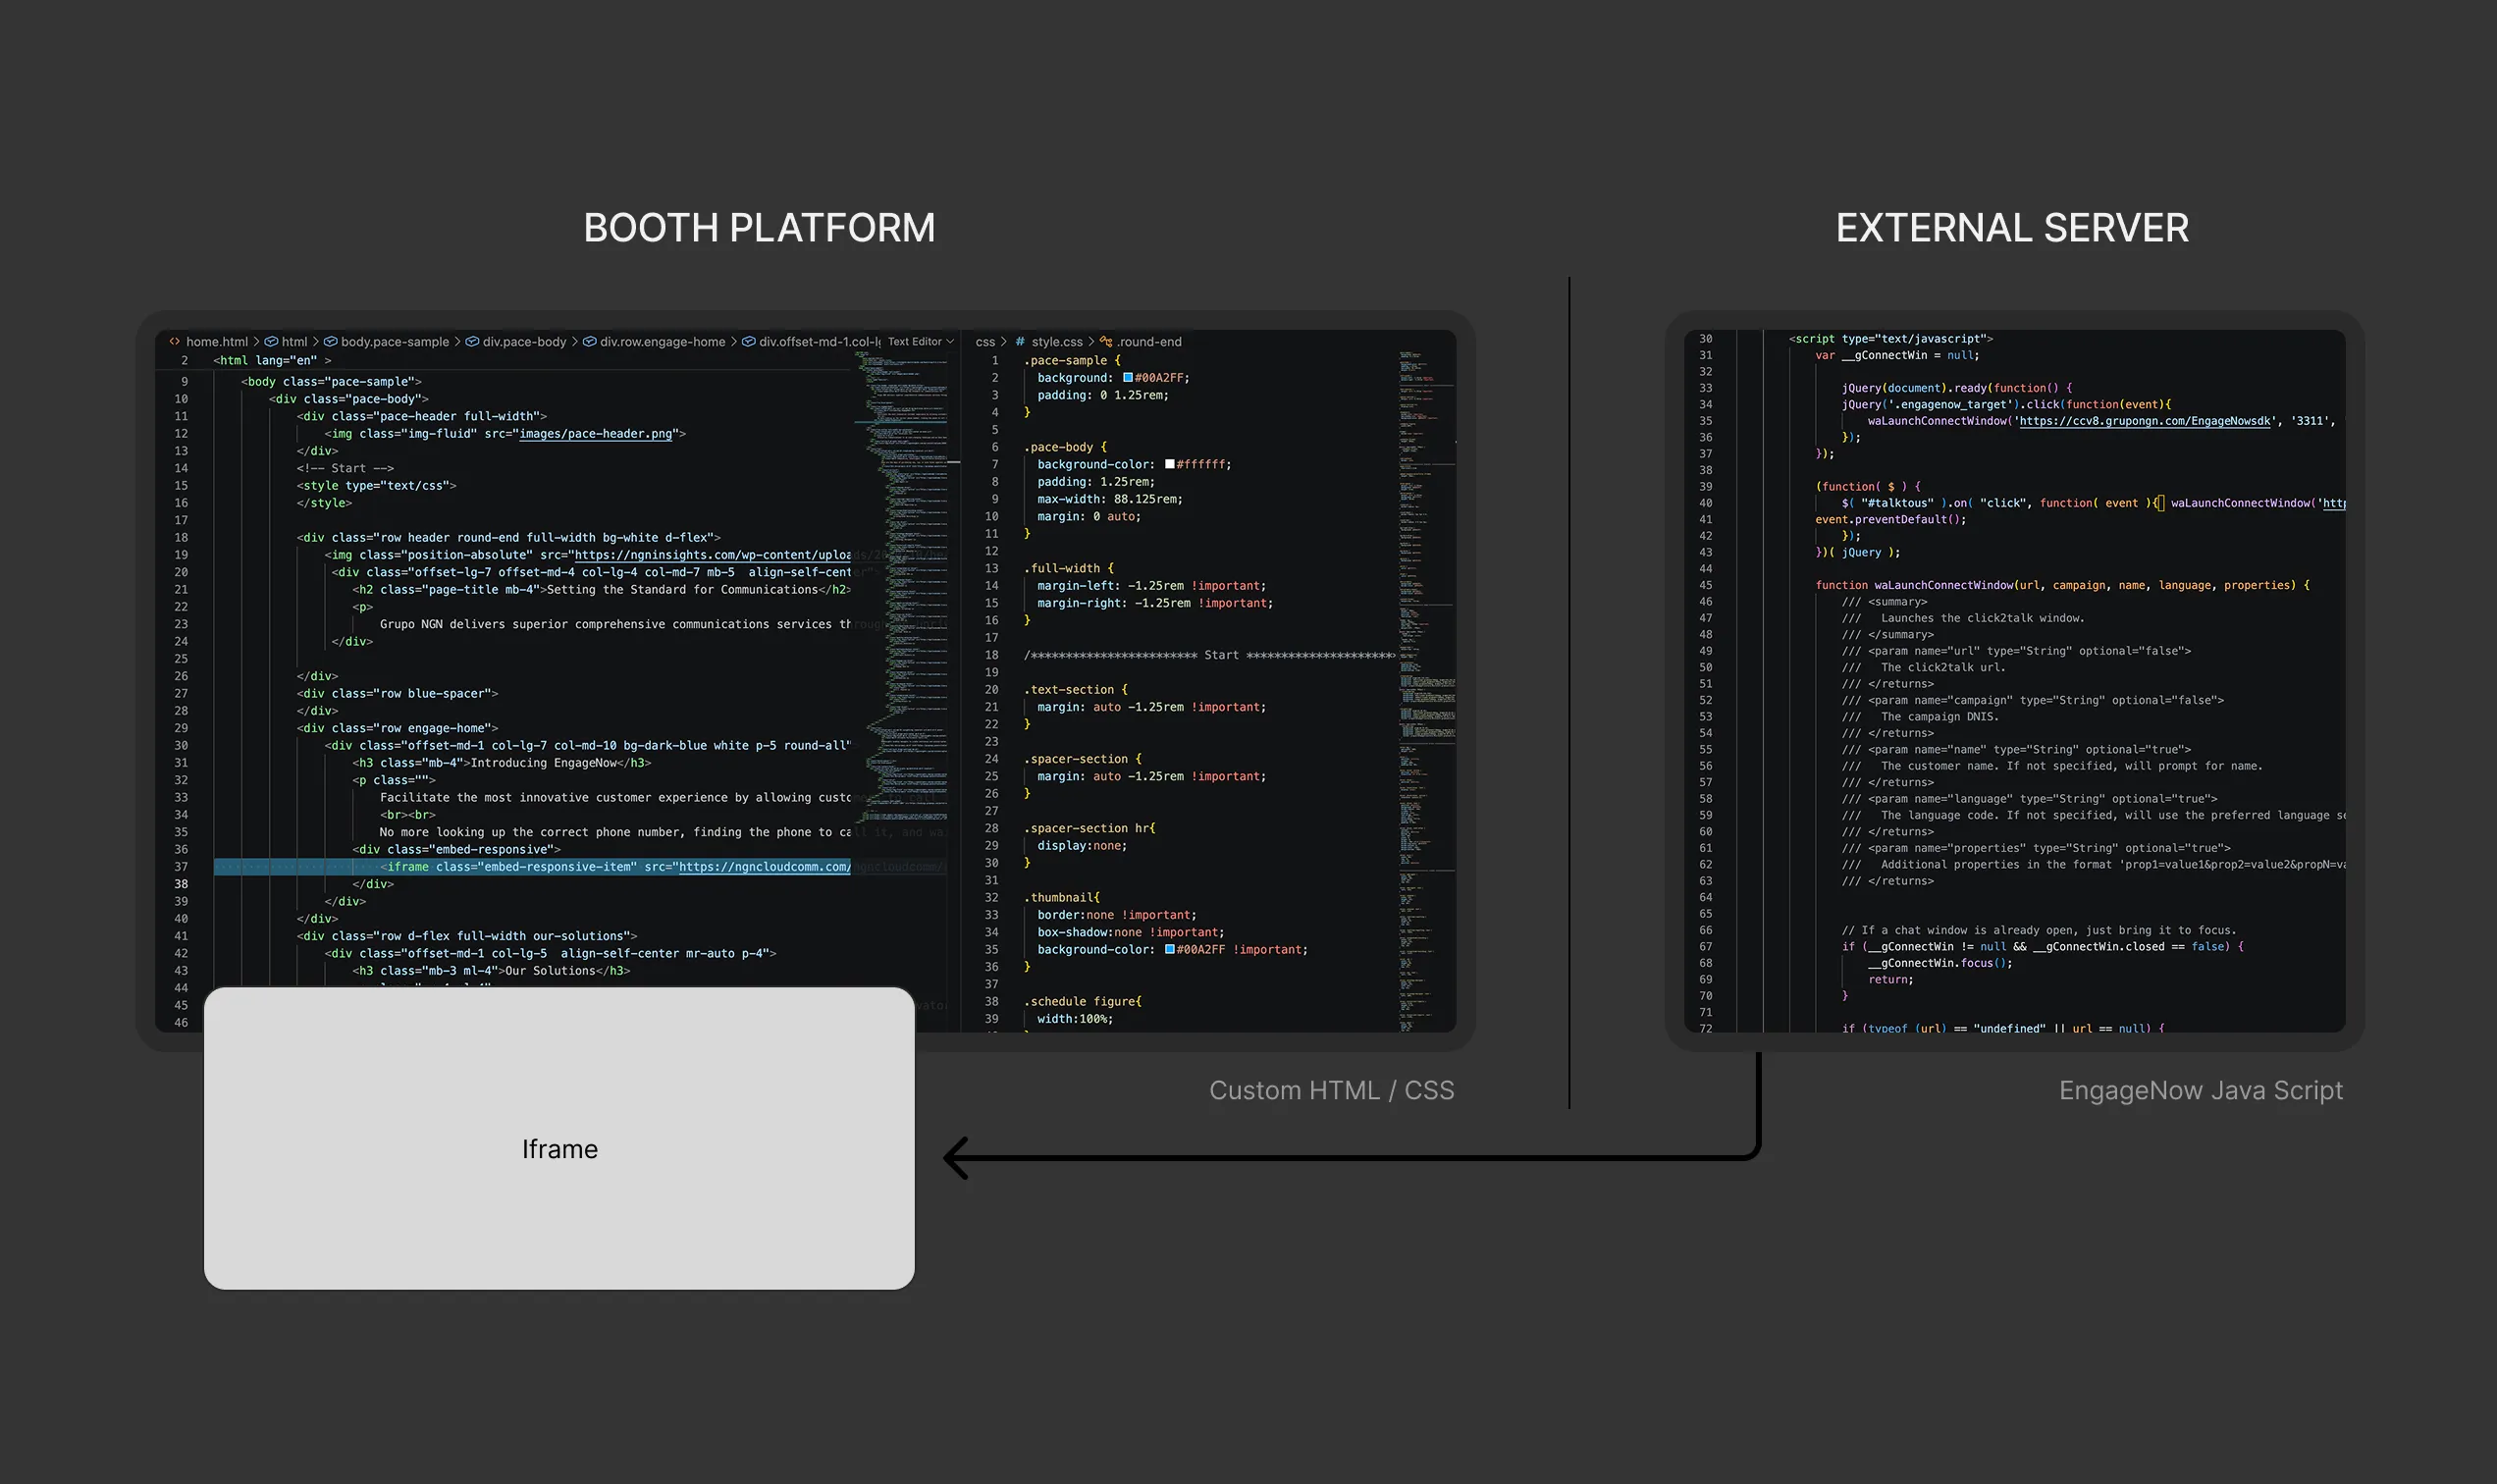Click the #00A2FF swatch in .thumbnail rule

point(1170,950)
